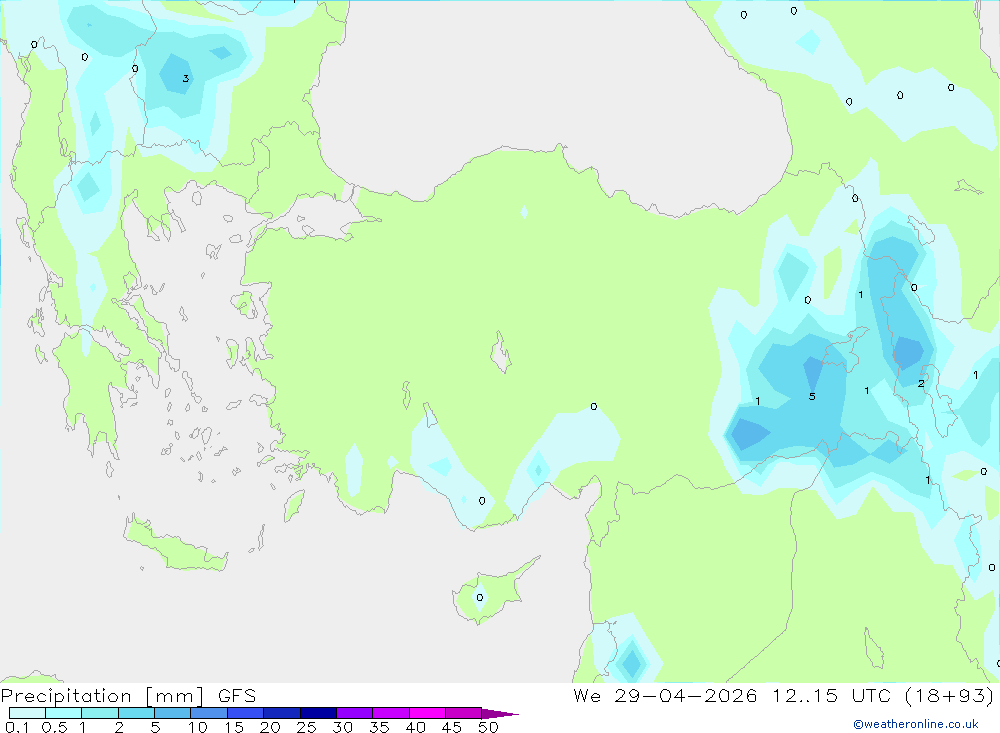Screen dimensions: 1000x733
Task: Click the 'Precipitation [mm]' title text
Action: click(x=102, y=696)
